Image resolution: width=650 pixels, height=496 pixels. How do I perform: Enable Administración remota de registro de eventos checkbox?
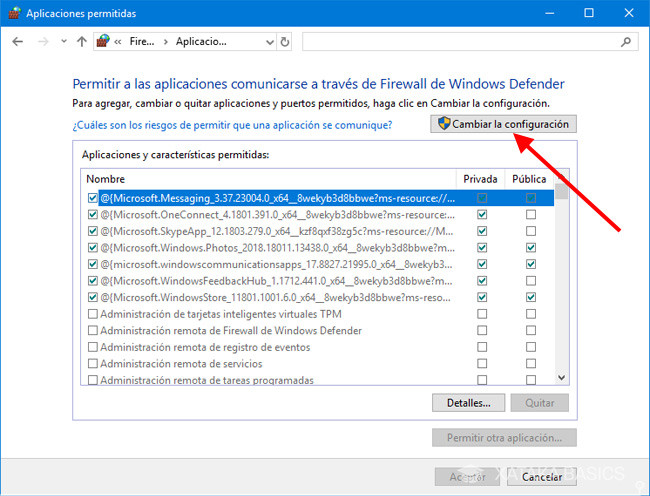93,347
